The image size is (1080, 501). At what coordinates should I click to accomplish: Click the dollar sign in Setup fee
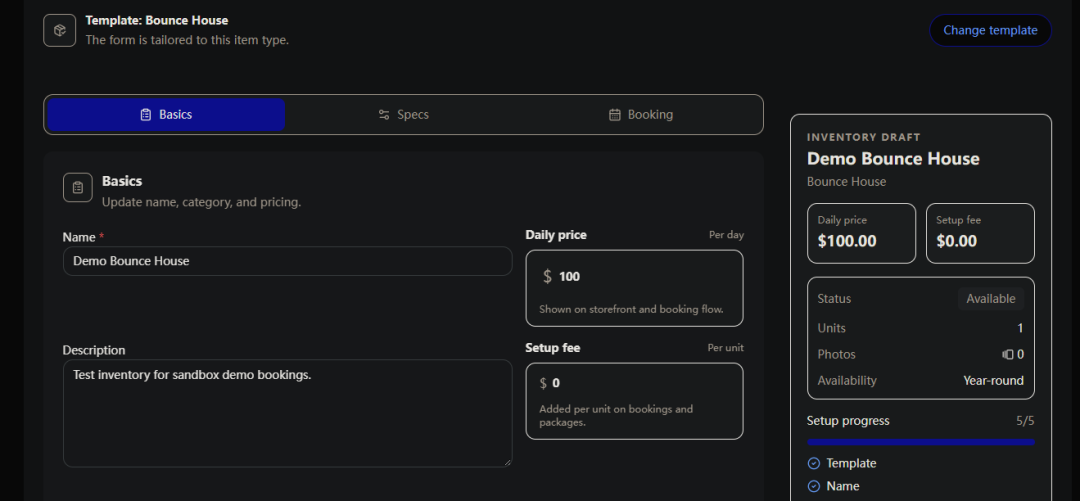[x=543, y=383]
